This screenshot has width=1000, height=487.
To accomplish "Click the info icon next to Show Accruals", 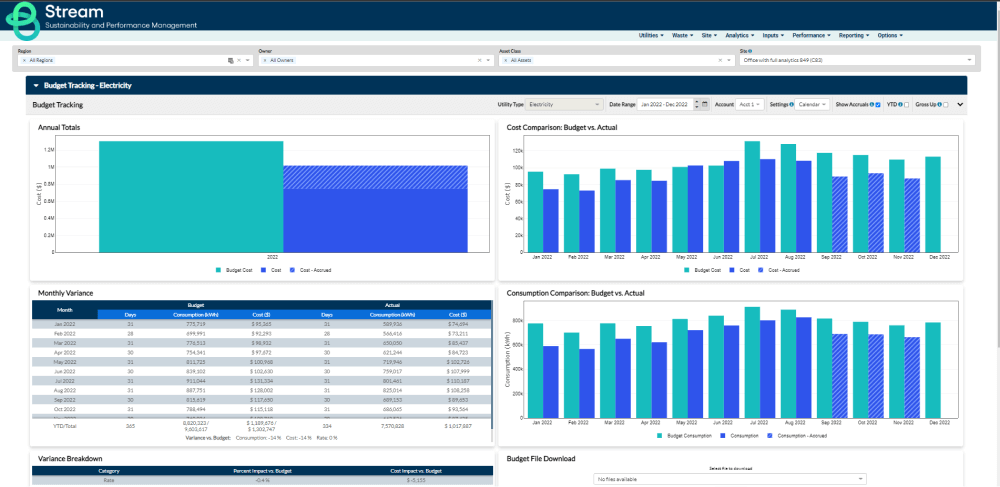I will click(x=870, y=104).
